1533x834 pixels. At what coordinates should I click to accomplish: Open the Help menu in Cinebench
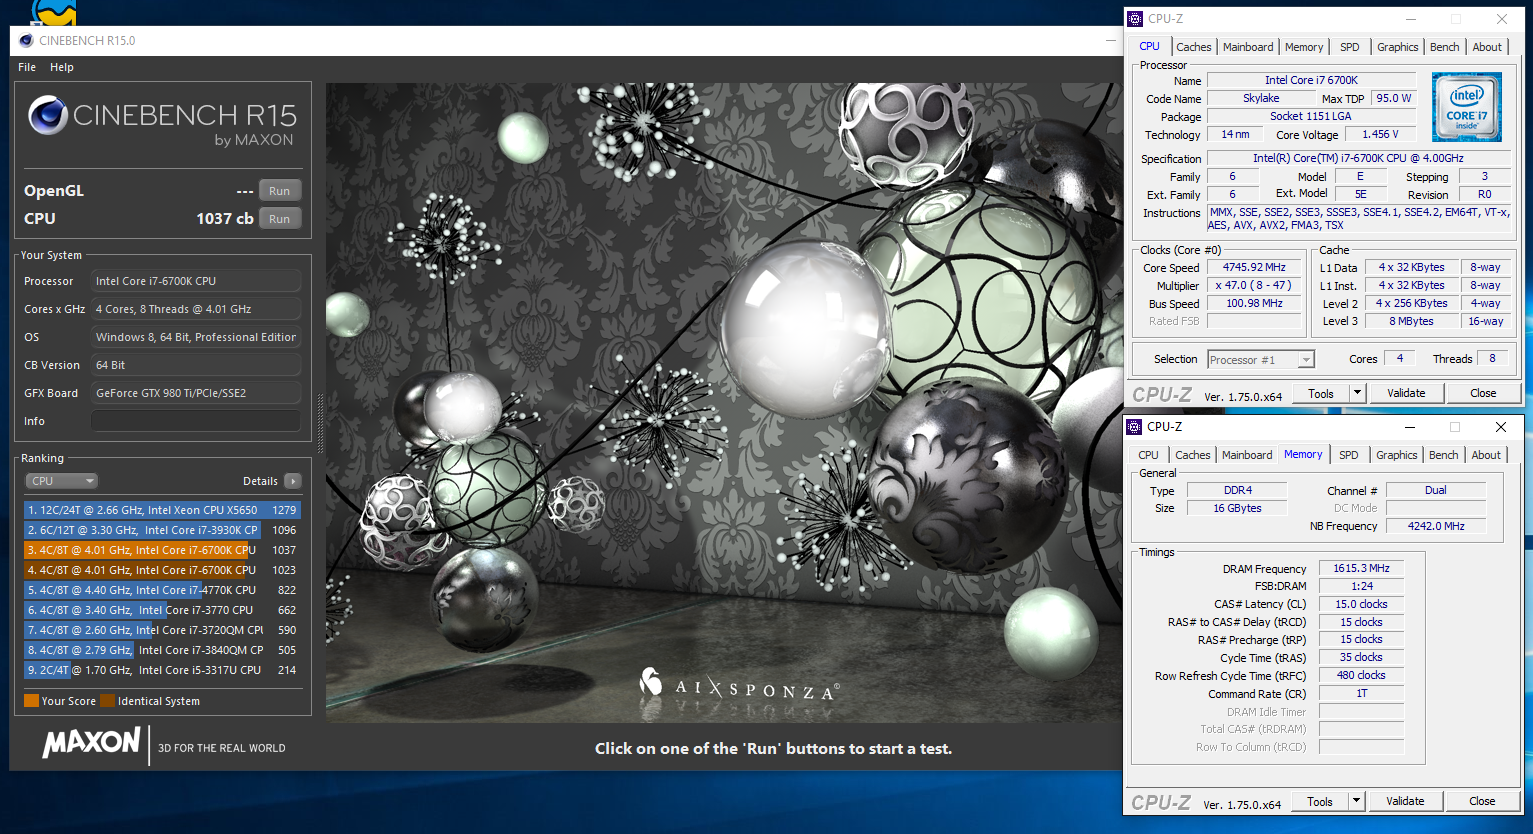tap(62, 67)
